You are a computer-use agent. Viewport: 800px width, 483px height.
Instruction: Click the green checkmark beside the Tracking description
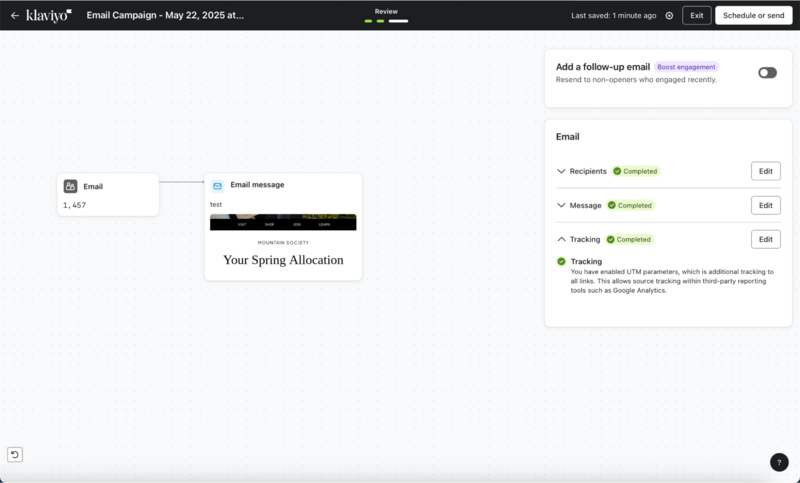point(561,262)
